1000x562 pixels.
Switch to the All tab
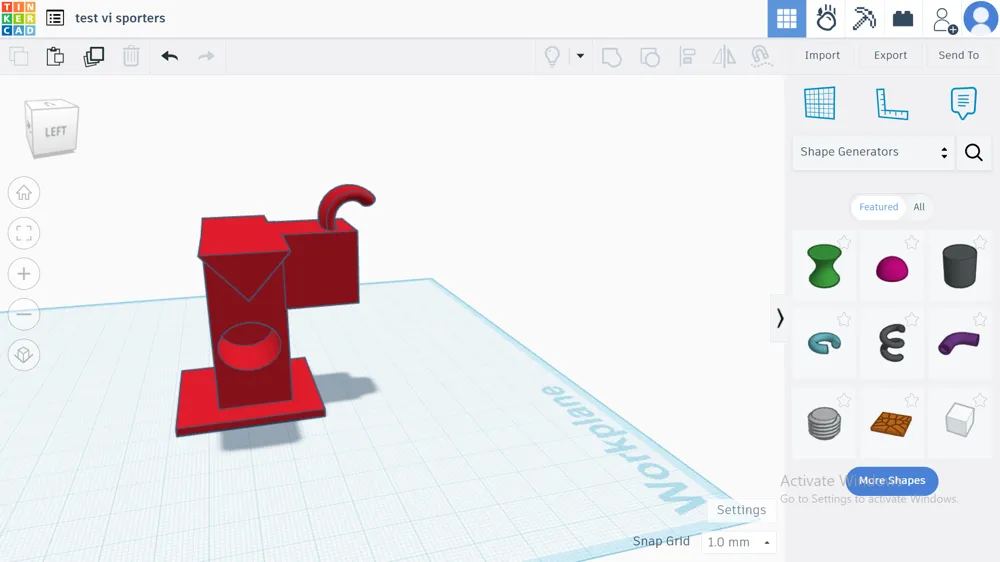click(x=918, y=207)
